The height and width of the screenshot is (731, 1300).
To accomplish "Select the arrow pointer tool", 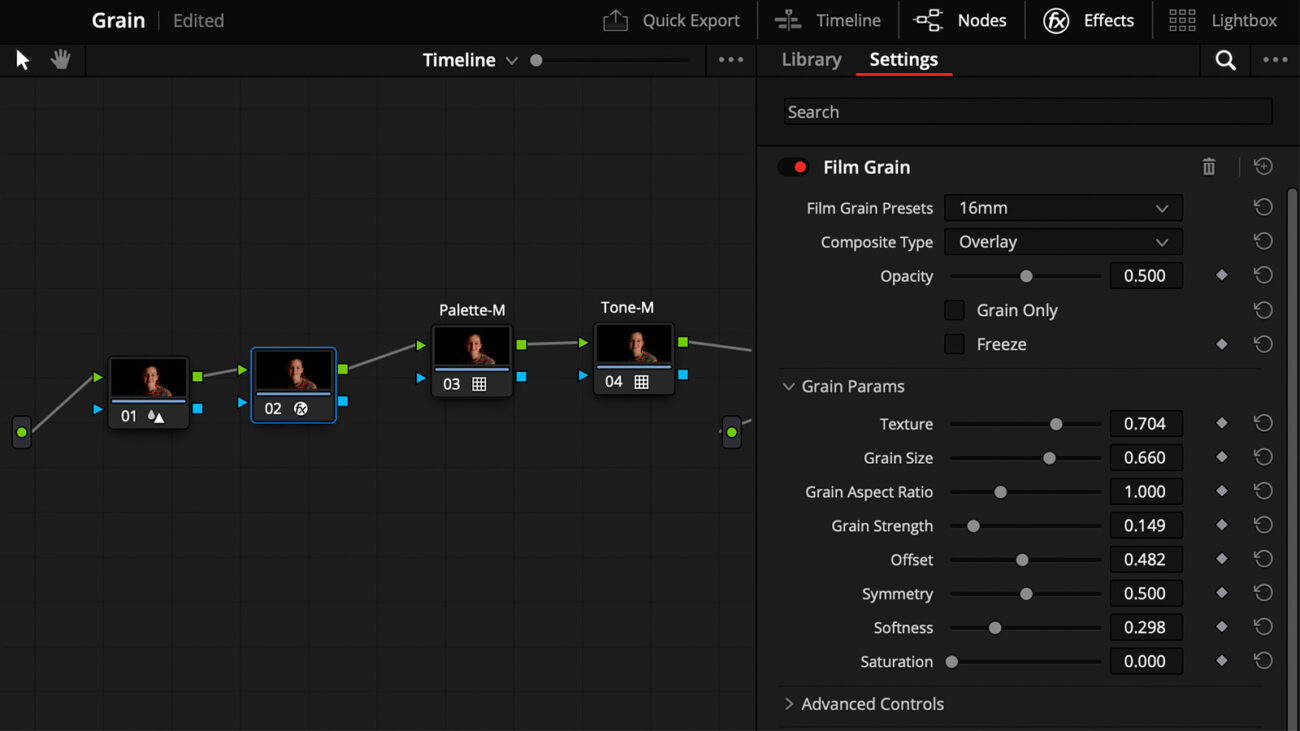I will coord(21,59).
